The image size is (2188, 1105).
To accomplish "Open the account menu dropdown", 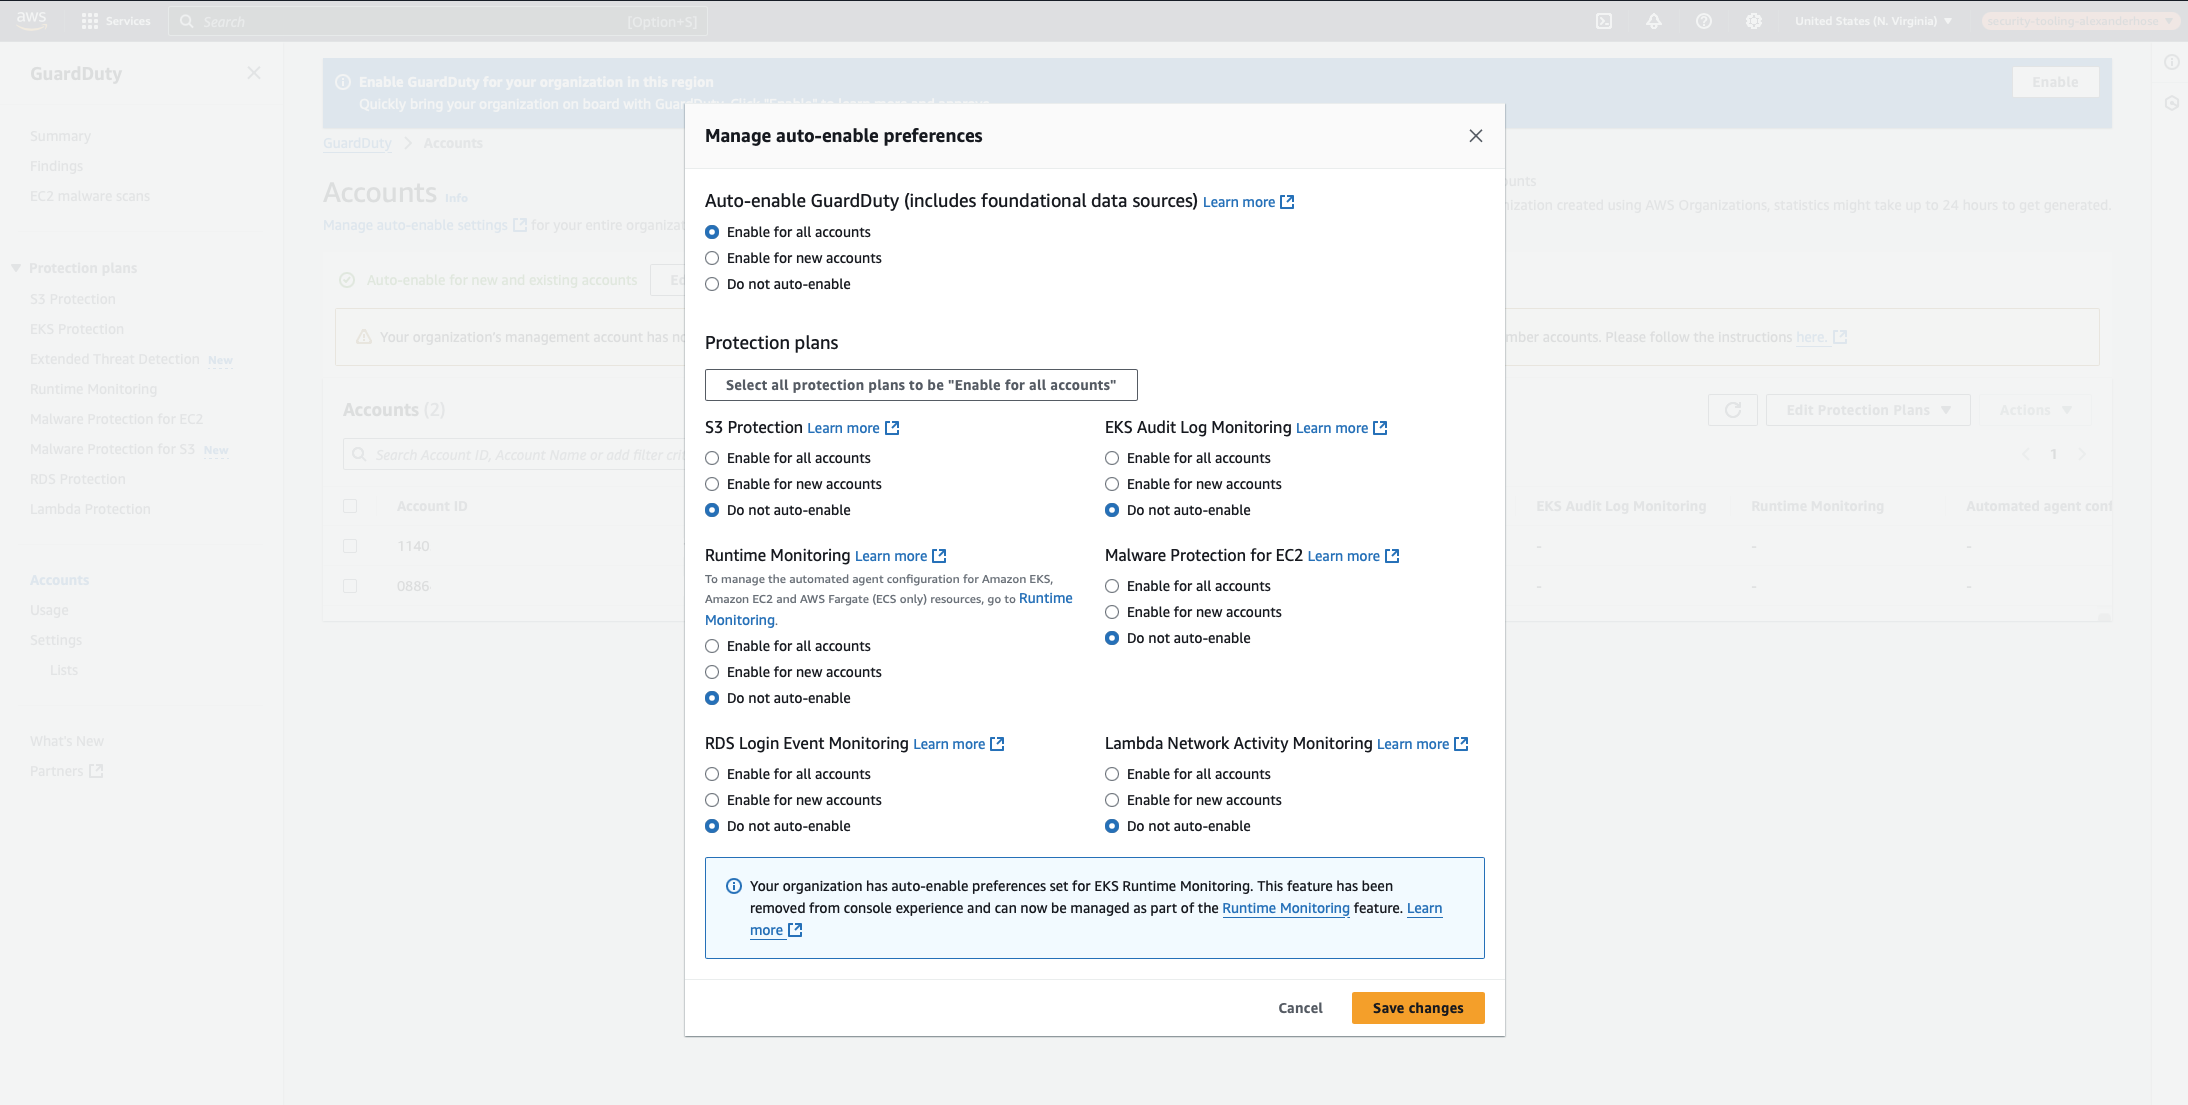I will 2079,21.
